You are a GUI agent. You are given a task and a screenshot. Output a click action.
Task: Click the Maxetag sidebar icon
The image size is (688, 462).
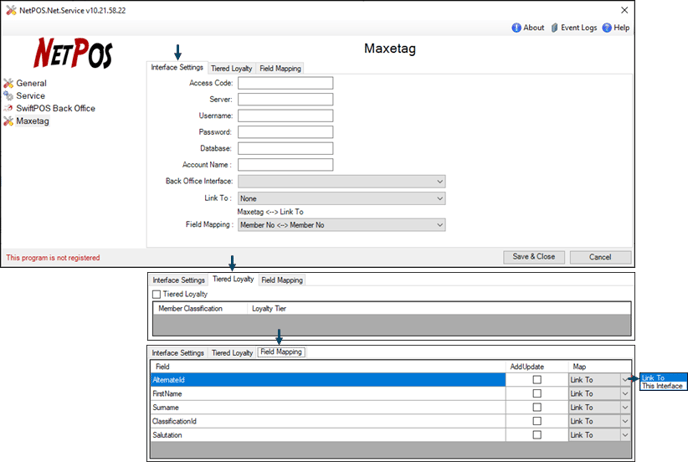coord(9,121)
